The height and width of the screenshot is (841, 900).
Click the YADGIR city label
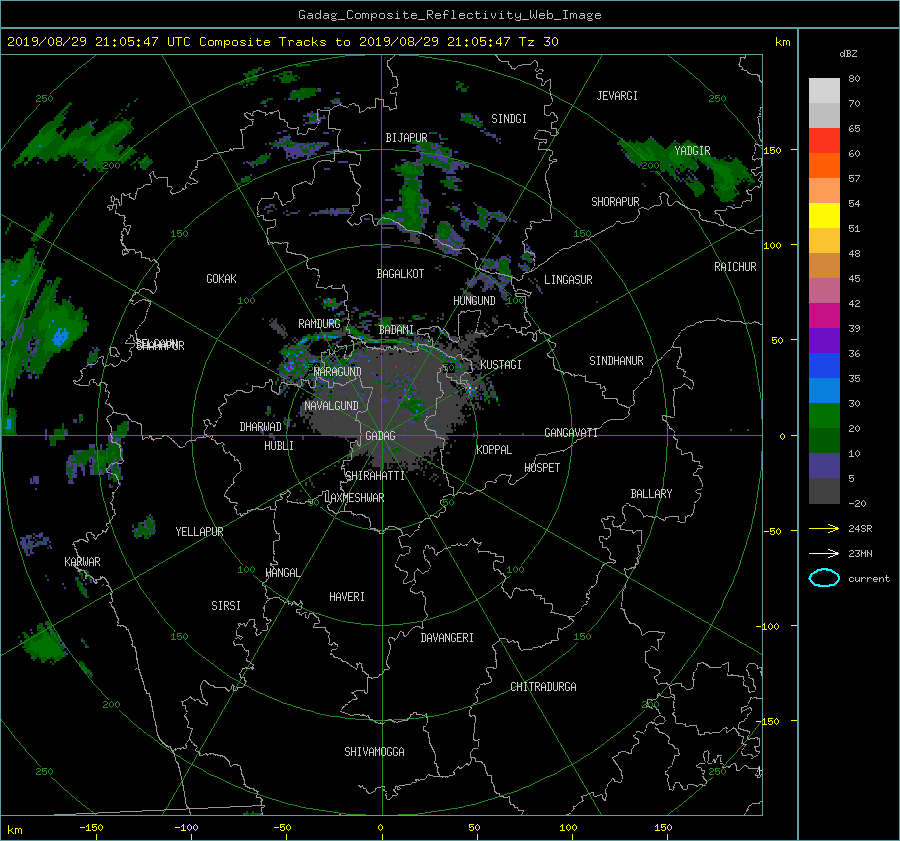click(x=692, y=151)
